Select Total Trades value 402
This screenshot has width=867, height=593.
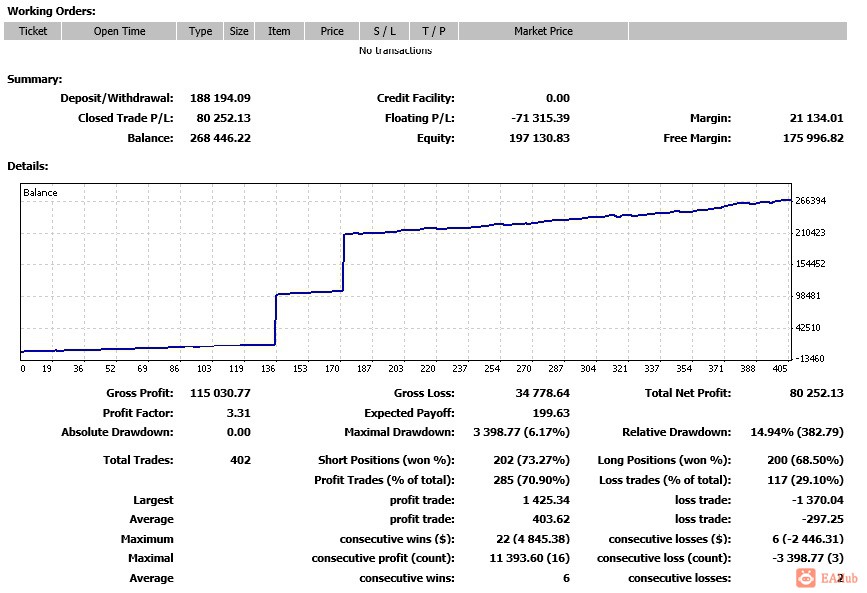point(241,460)
